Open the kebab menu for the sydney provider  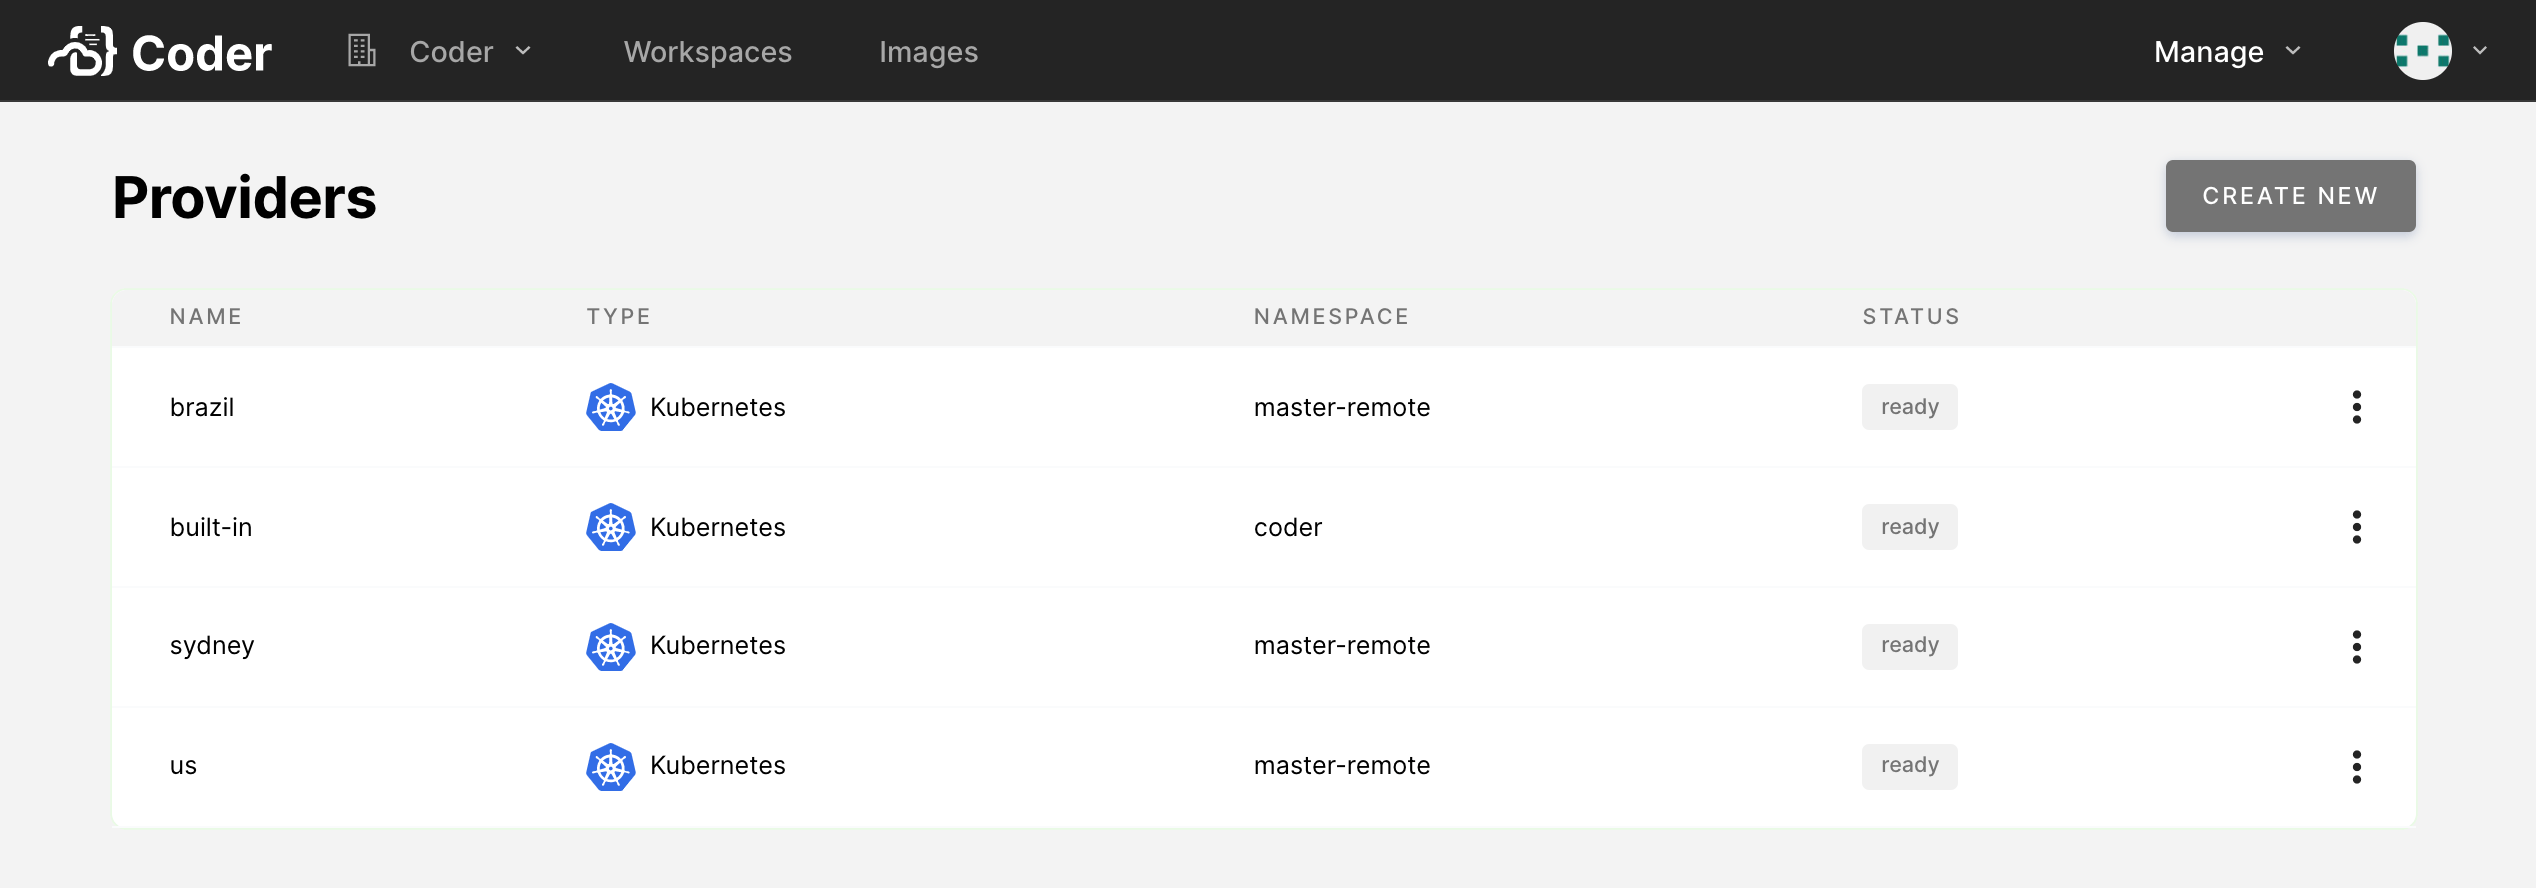tap(2358, 646)
